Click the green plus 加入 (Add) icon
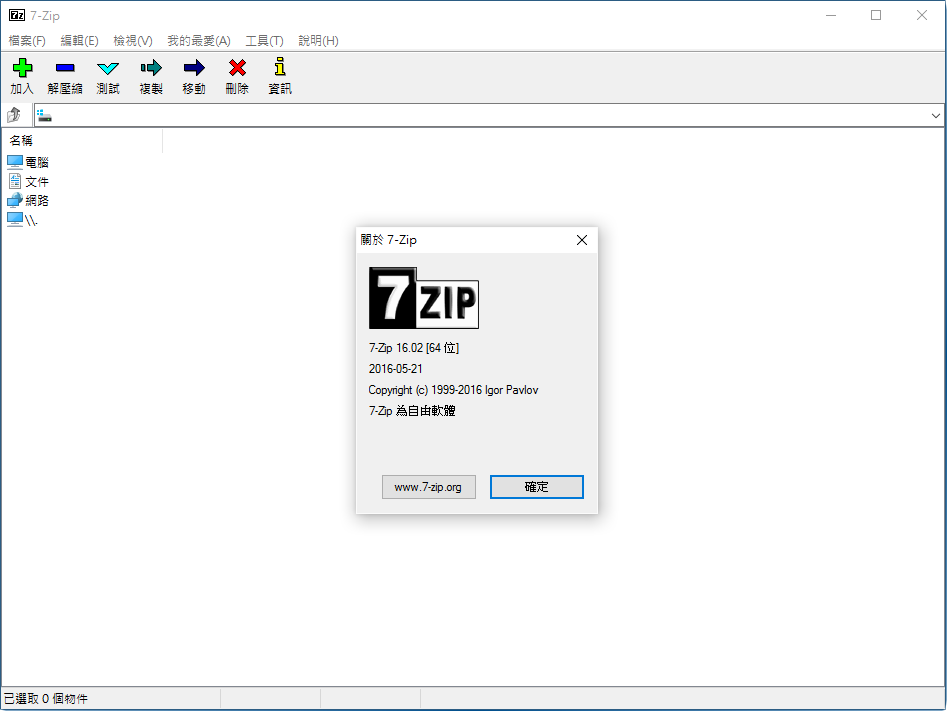This screenshot has width=947, height=711. pos(22,69)
